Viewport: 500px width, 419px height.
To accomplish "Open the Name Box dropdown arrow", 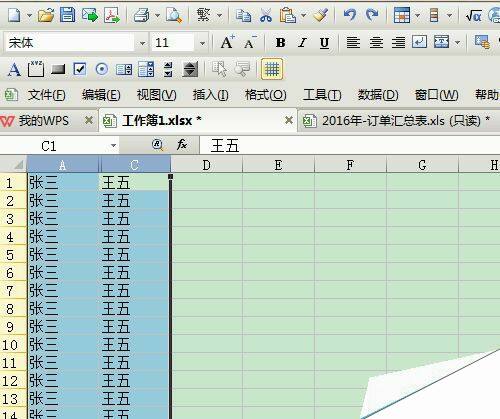I will (x=114, y=145).
